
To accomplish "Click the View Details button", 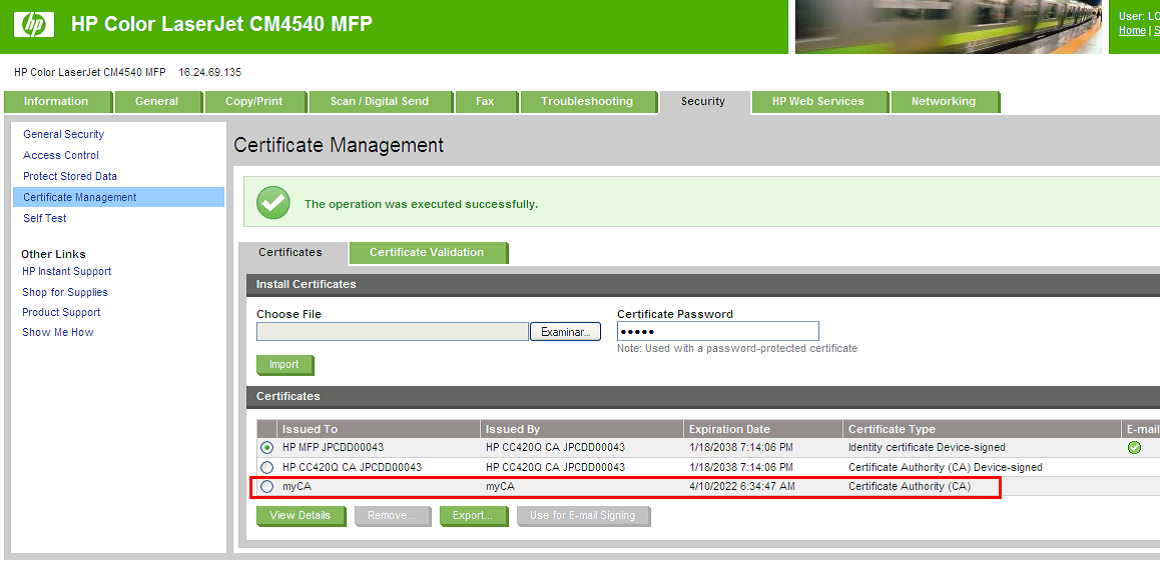I will [x=300, y=516].
